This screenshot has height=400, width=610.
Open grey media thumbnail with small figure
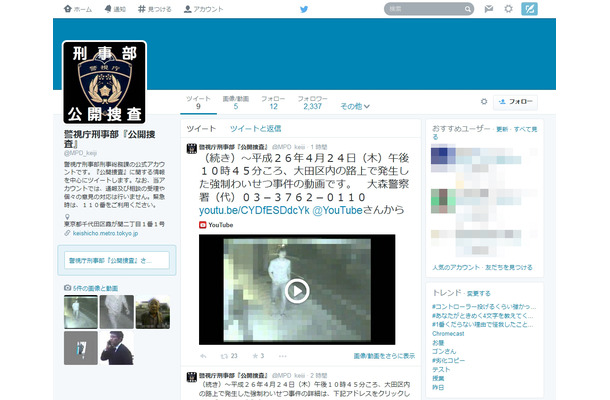pos(81,348)
